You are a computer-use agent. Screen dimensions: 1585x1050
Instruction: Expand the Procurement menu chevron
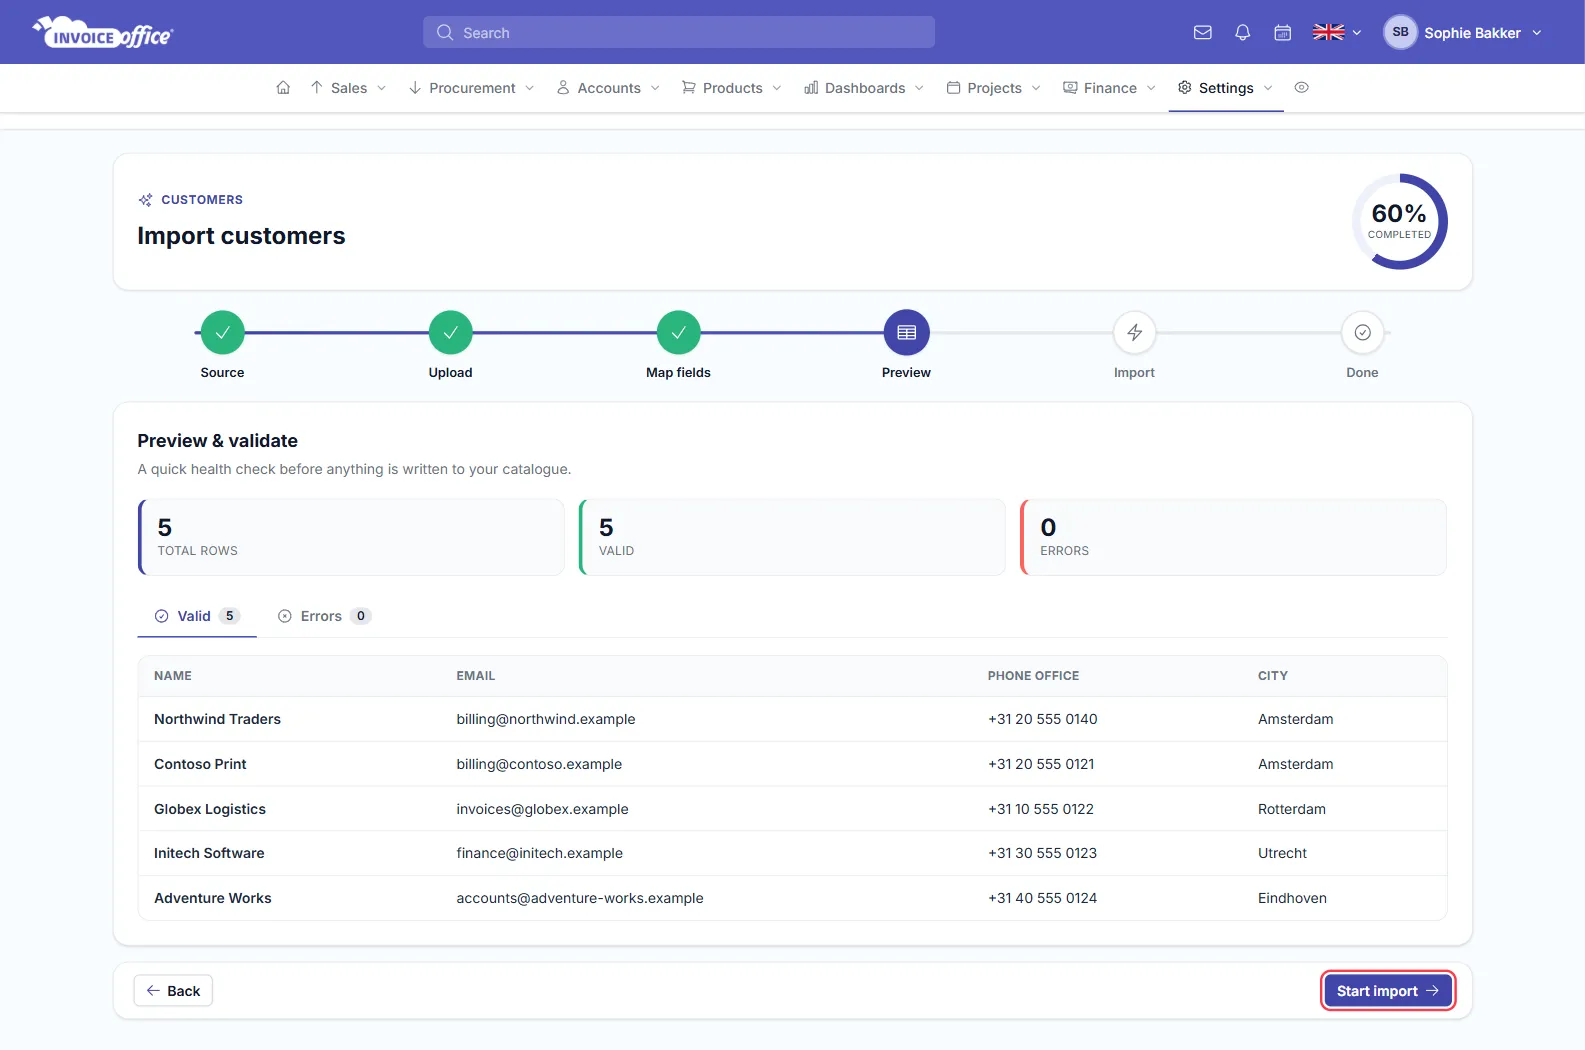(529, 88)
